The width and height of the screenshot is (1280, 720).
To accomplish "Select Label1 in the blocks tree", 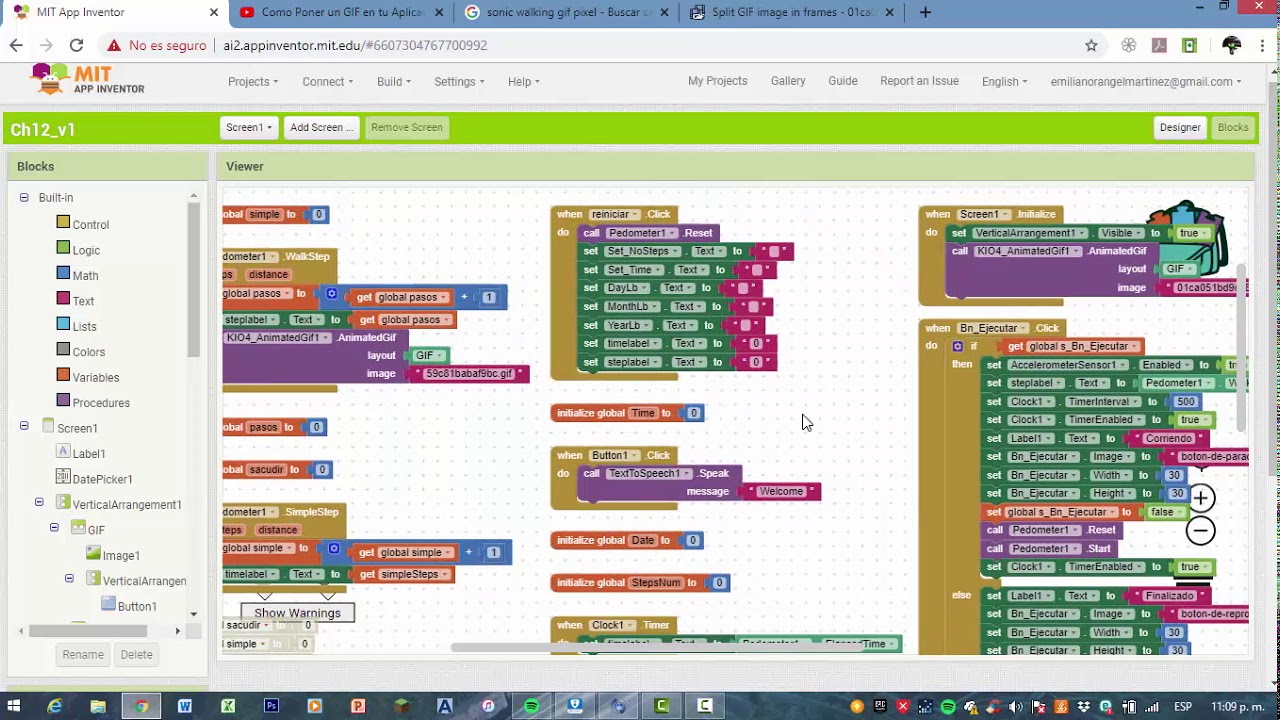I will click(x=89, y=454).
